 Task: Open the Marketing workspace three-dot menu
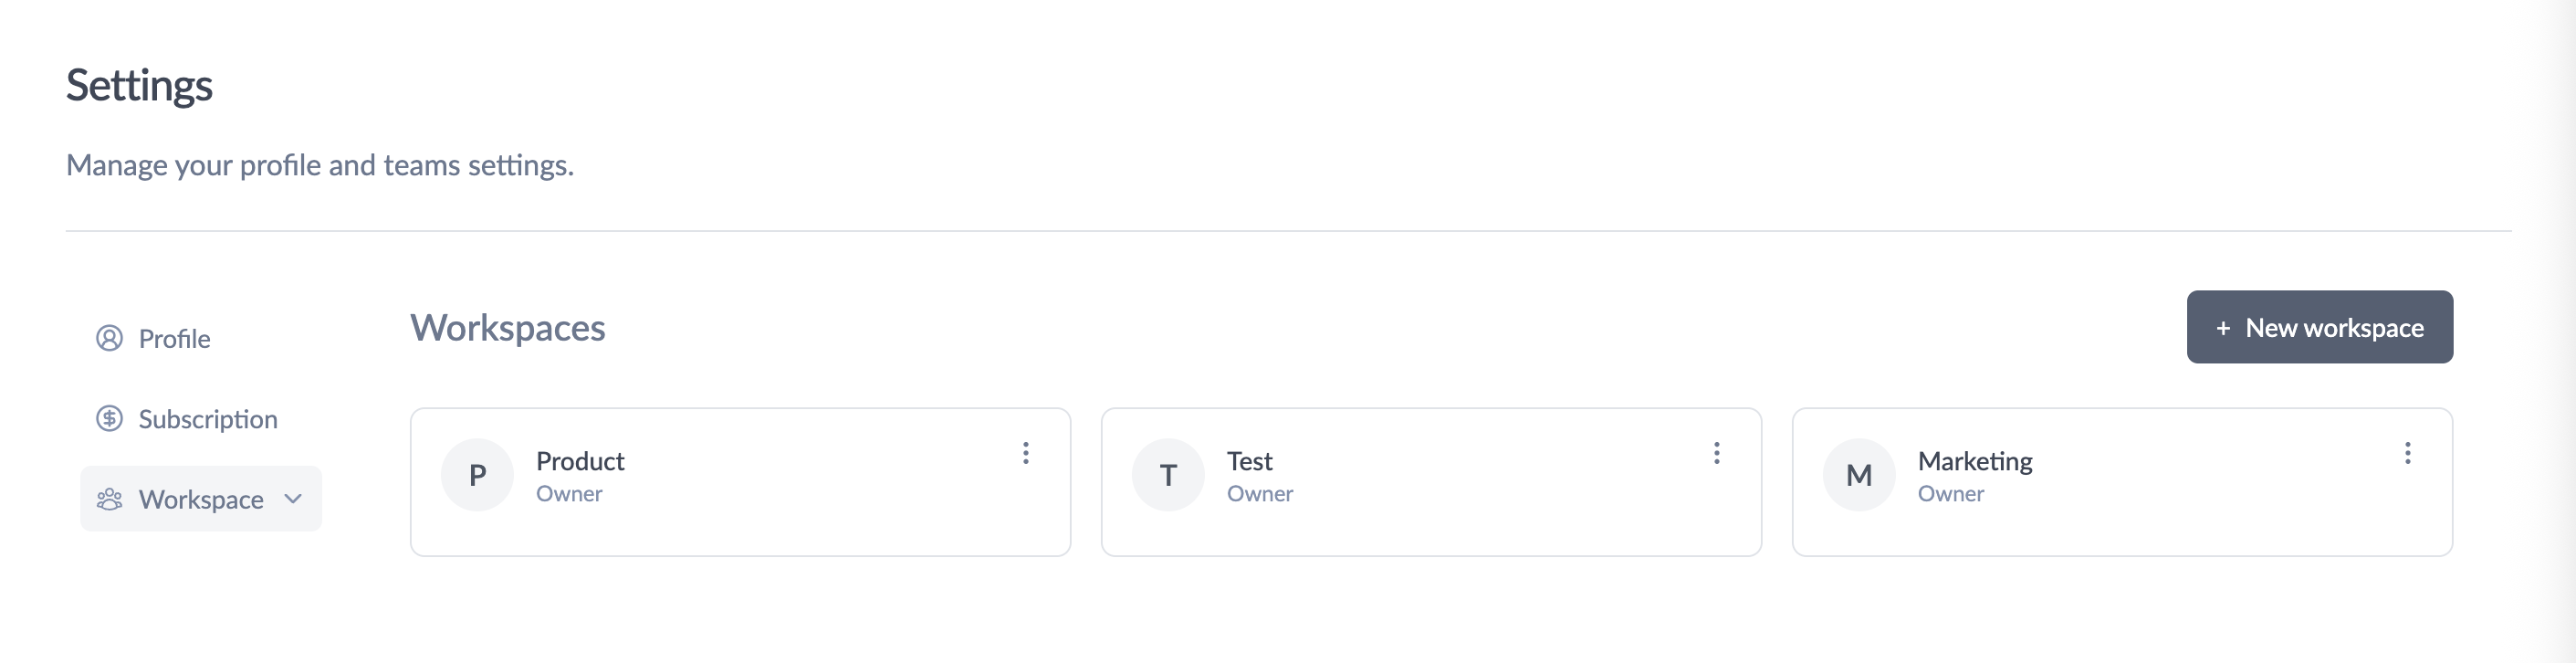click(2407, 453)
